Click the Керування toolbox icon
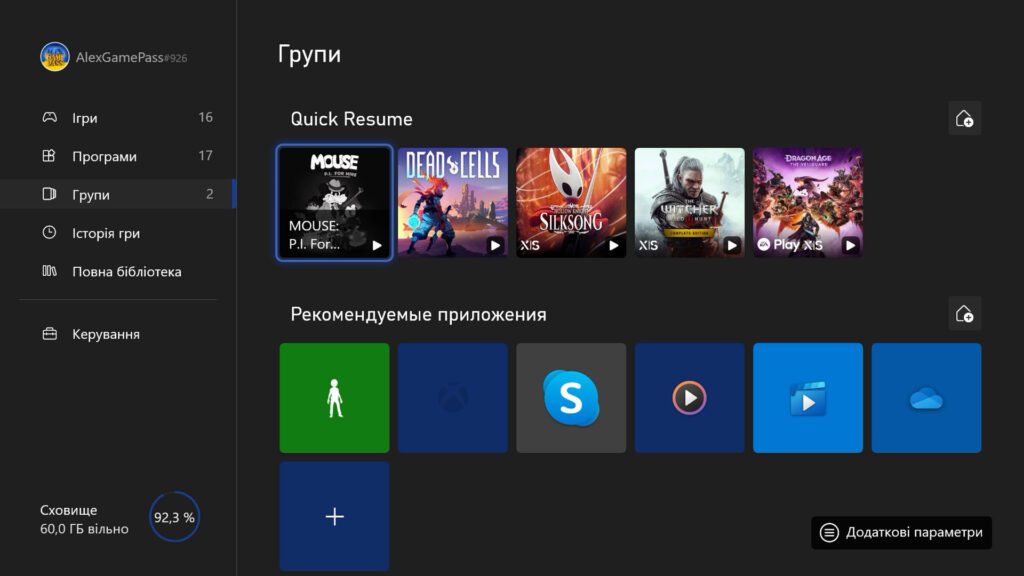The image size is (1024, 576). [x=50, y=334]
